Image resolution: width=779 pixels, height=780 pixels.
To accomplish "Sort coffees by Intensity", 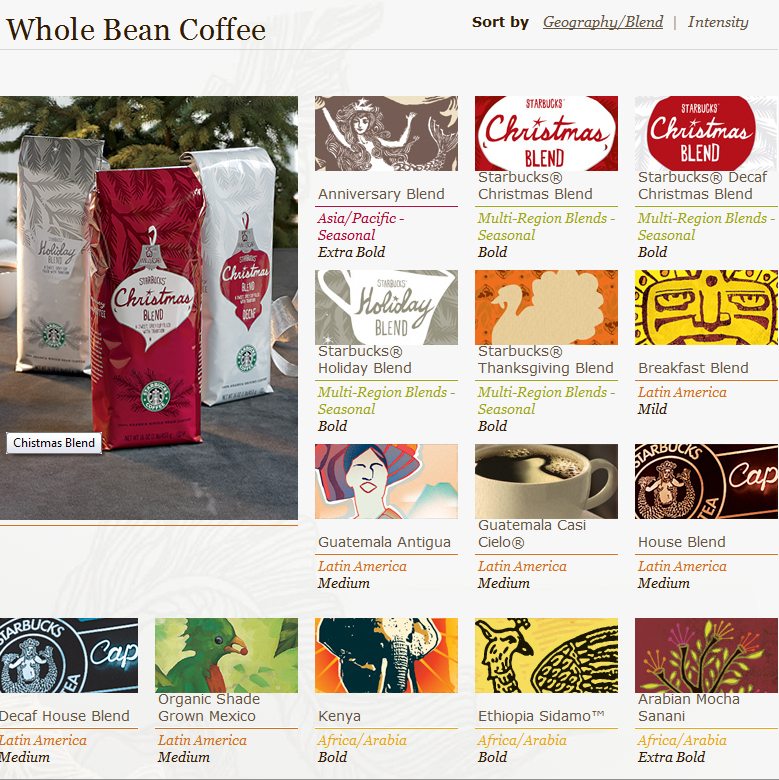I will click(718, 22).
